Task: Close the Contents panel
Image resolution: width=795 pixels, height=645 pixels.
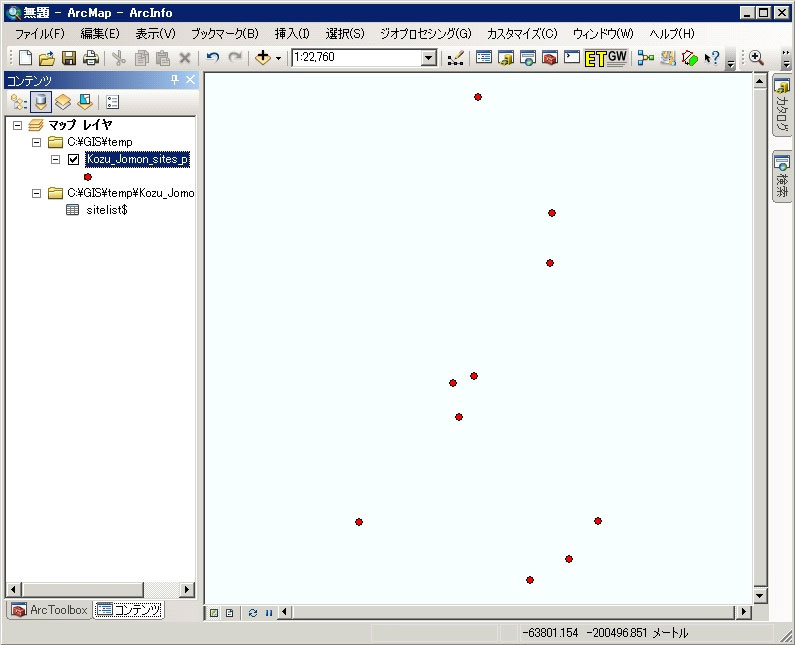Action: point(190,80)
